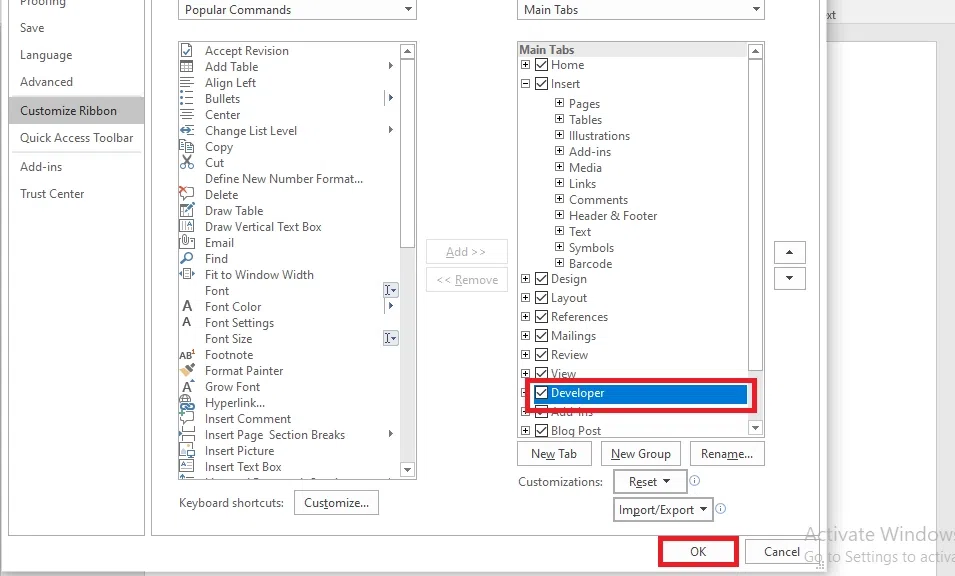Click the Insert Text Box icon
Image resolution: width=955 pixels, height=576 pixels.
pyautogui.click(x=186, y=466)
